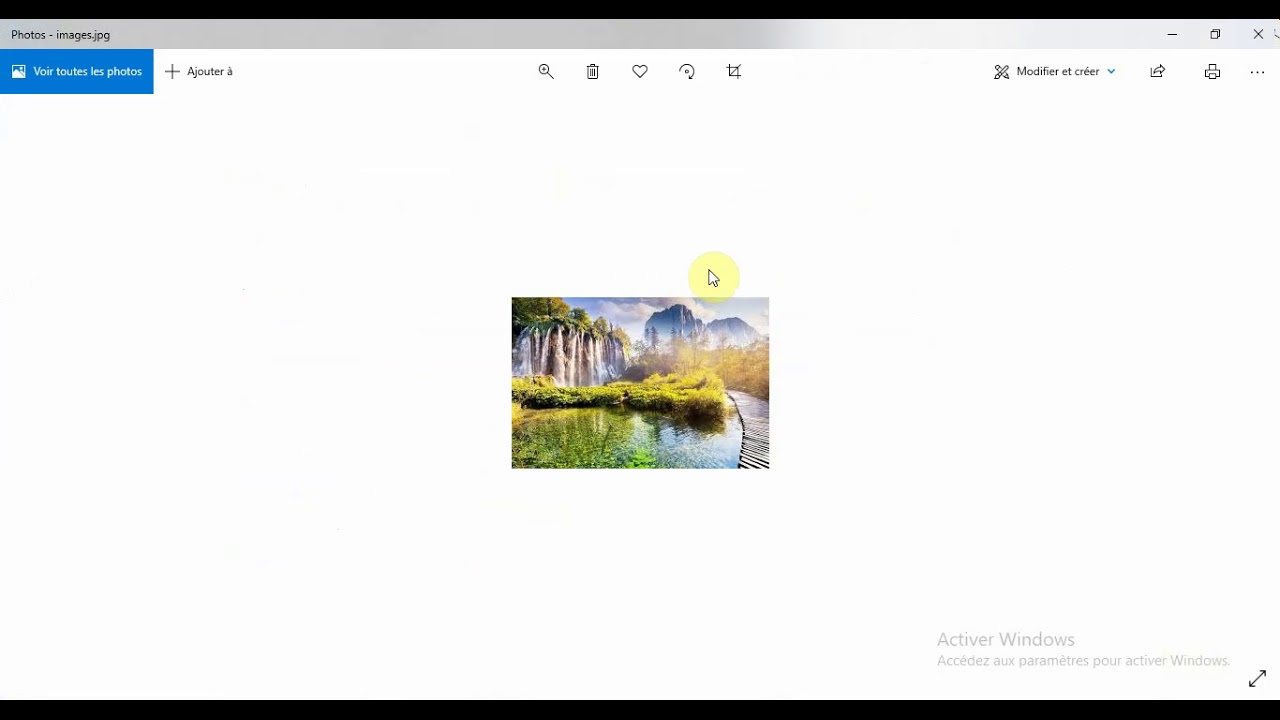Click the Ajouter à button
Screen dimensions: 1280x720
199,71
